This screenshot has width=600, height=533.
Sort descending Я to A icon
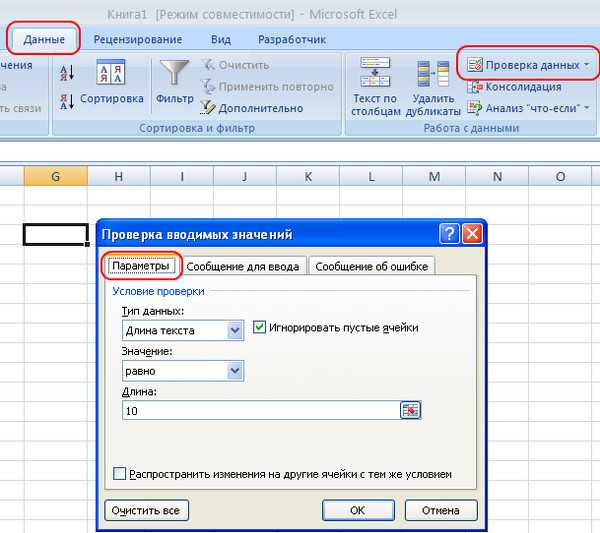67,102
